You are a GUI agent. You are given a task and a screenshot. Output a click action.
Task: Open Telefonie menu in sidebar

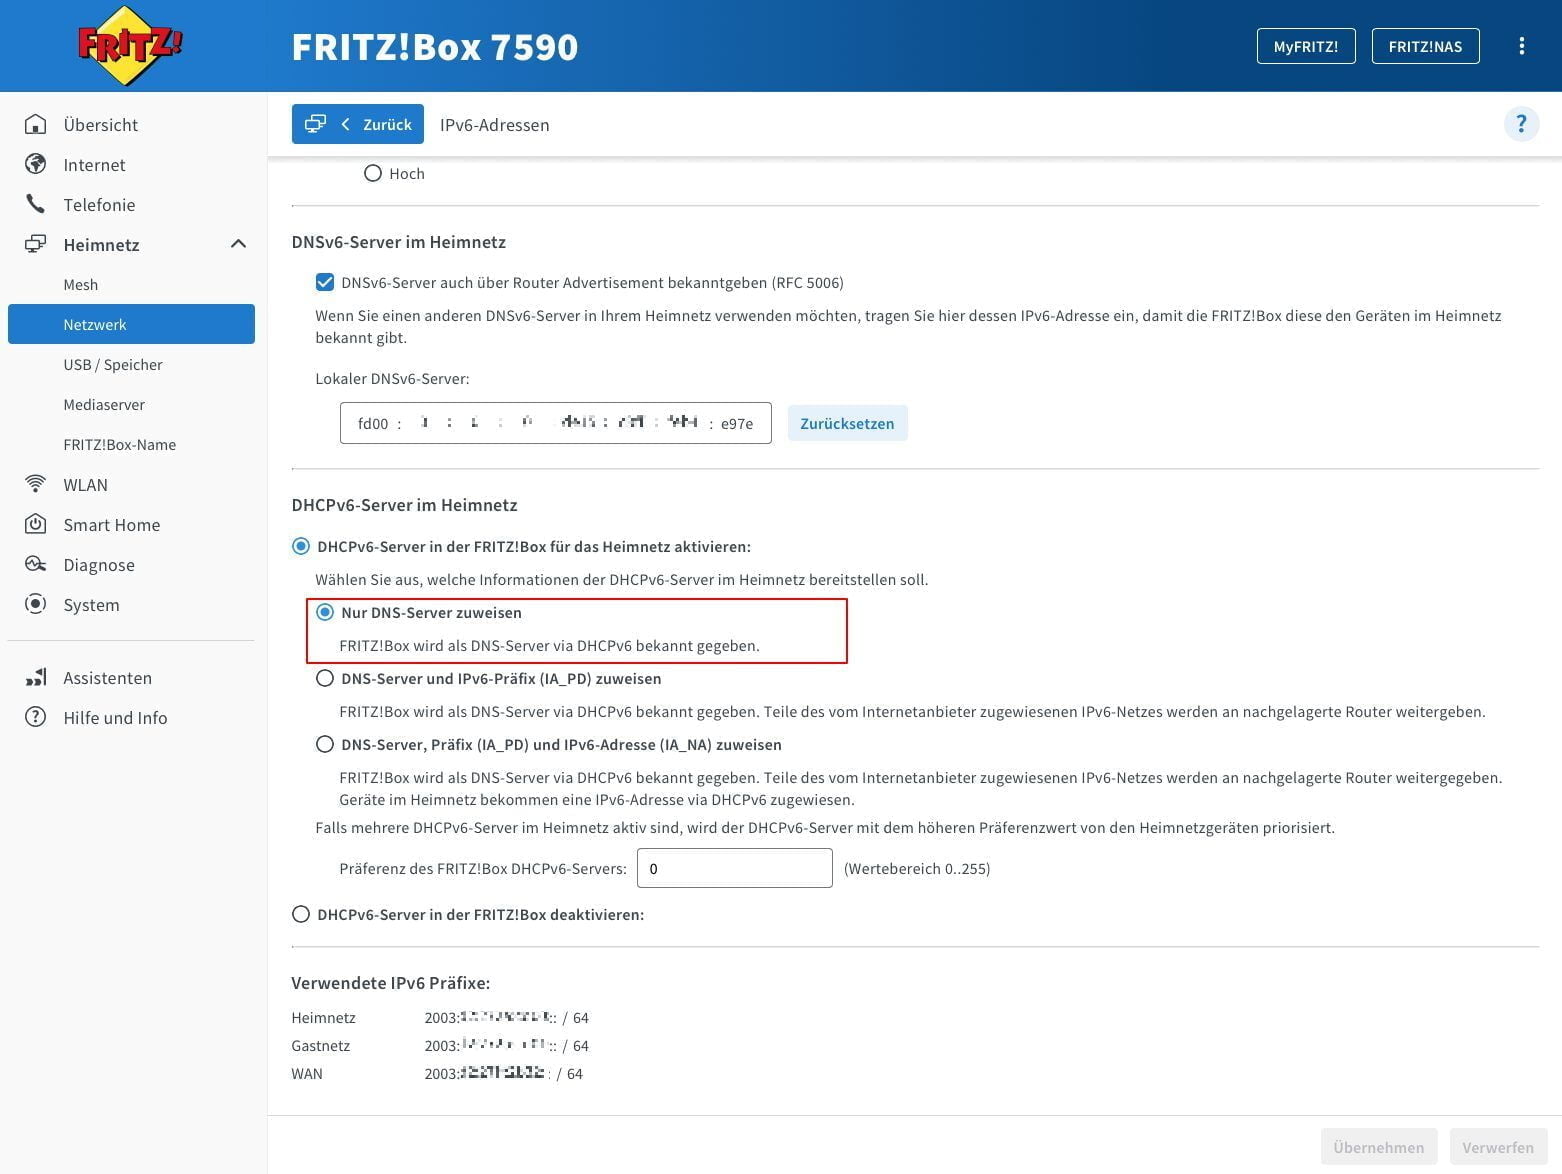click(x=99, y=205)
